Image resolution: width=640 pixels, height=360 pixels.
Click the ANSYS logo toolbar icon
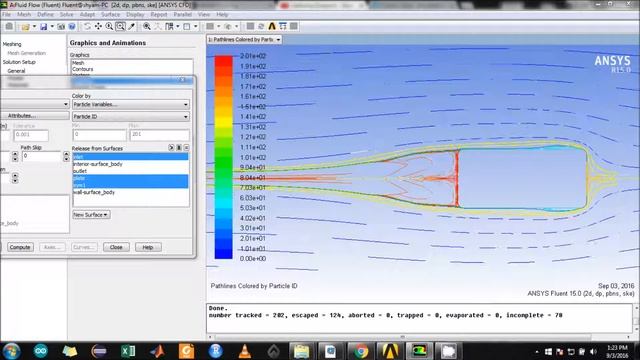272,27
